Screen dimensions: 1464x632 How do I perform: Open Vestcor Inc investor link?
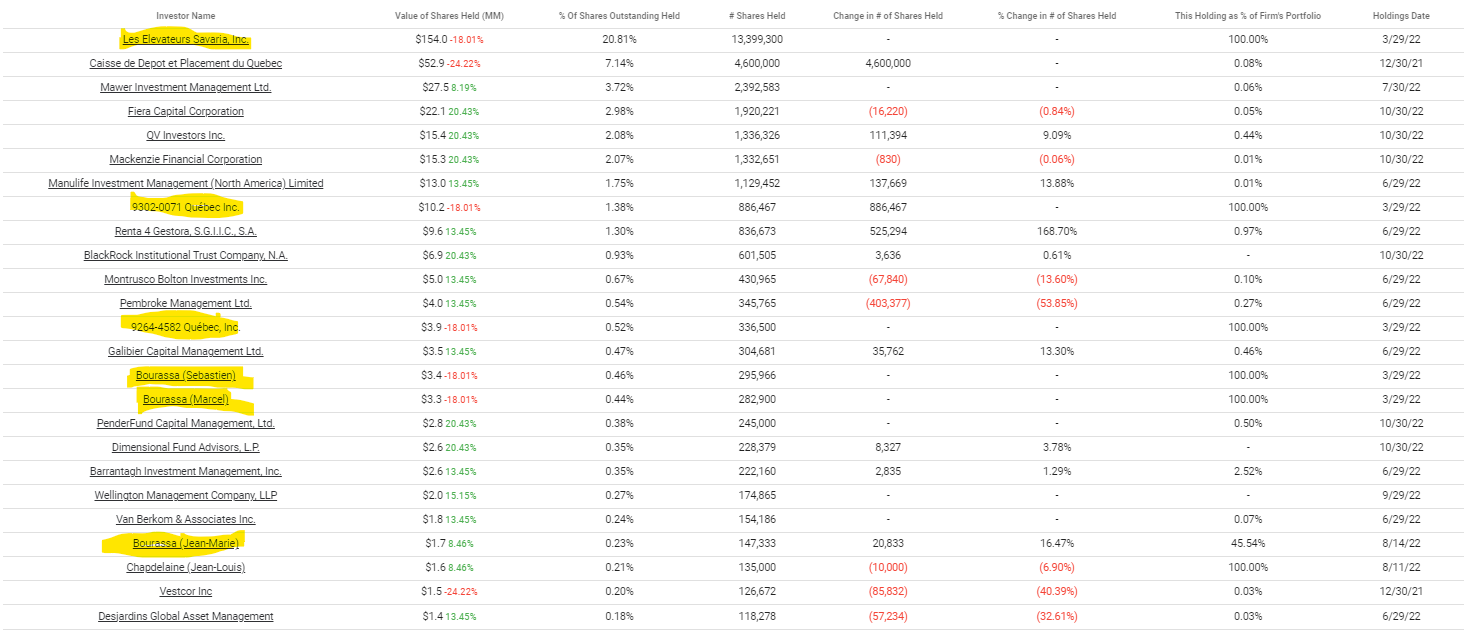(x=186, y=591)
